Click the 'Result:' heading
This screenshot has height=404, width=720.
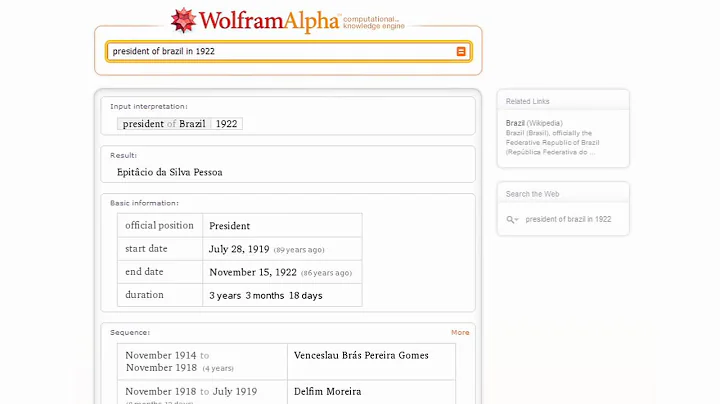124,156
